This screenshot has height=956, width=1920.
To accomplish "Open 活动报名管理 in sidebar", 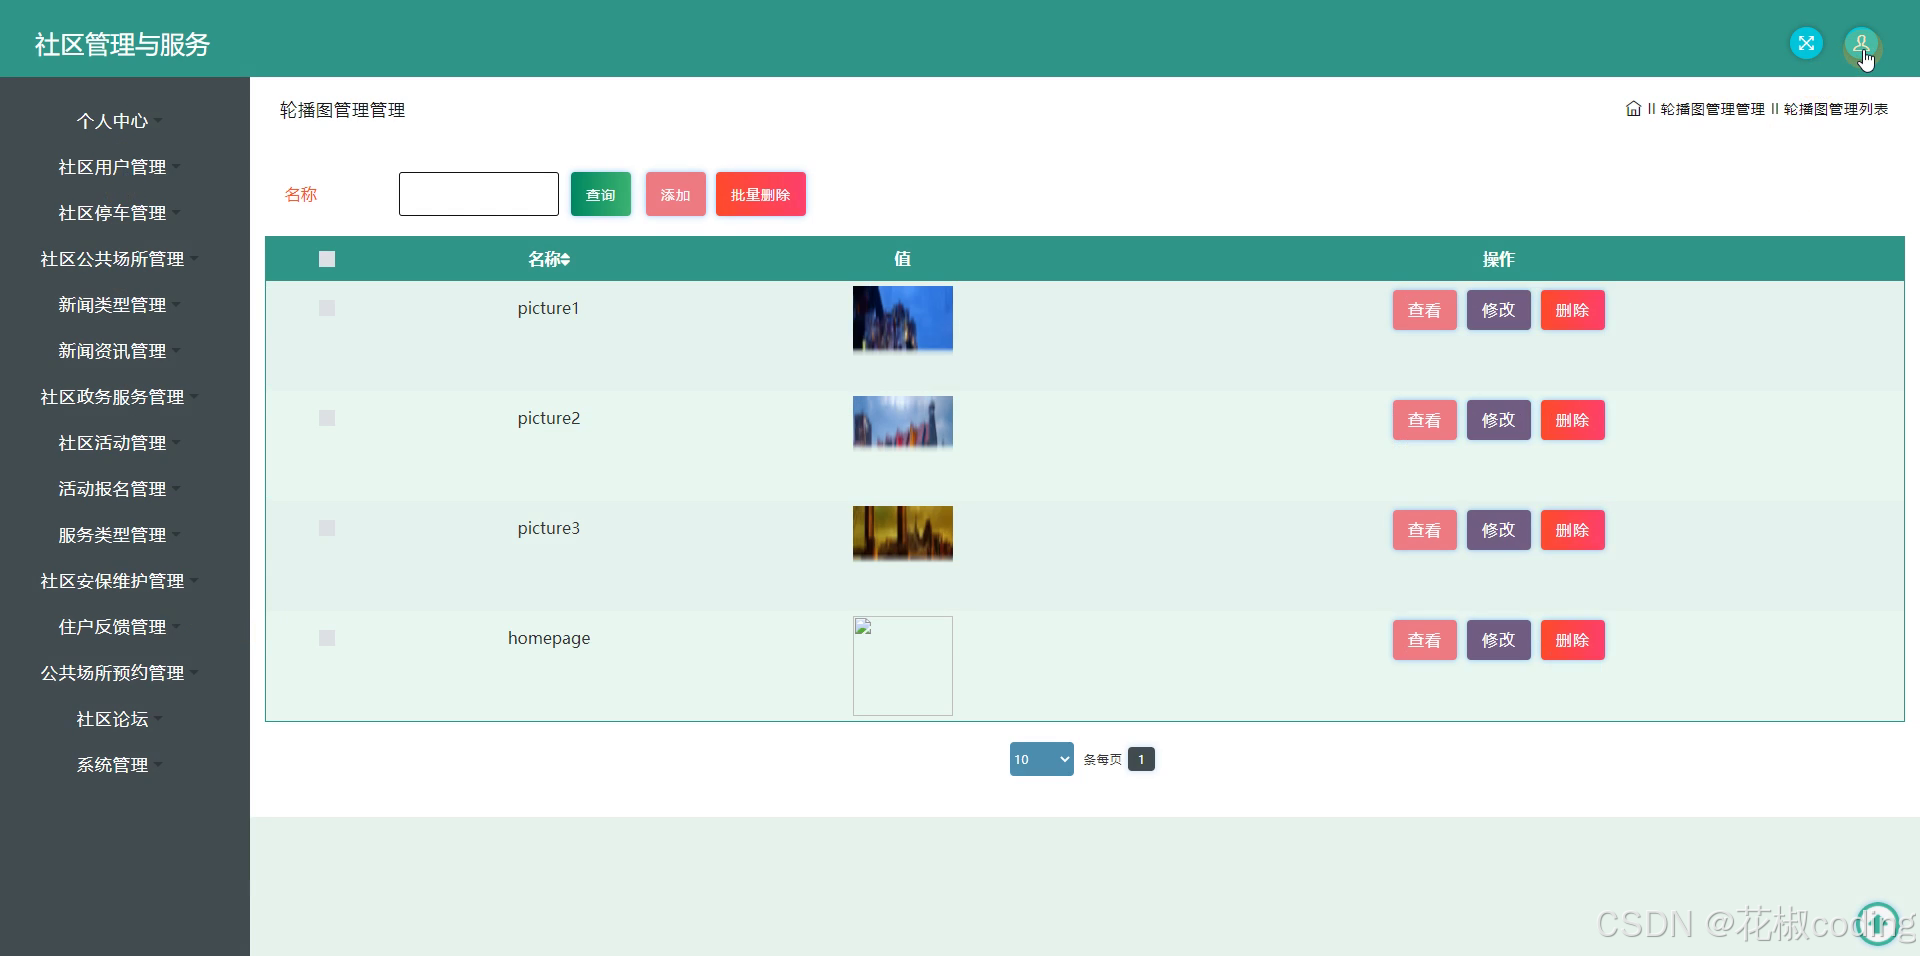I will pos(119,489).
